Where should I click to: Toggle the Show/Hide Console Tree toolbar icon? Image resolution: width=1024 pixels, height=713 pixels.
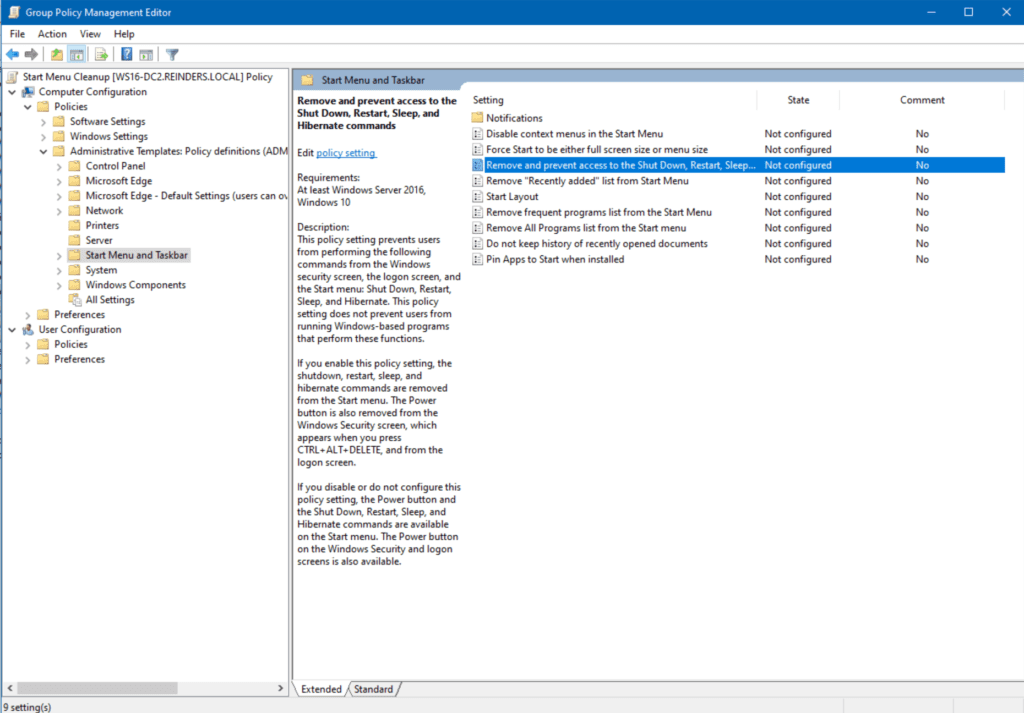point(76,54)
